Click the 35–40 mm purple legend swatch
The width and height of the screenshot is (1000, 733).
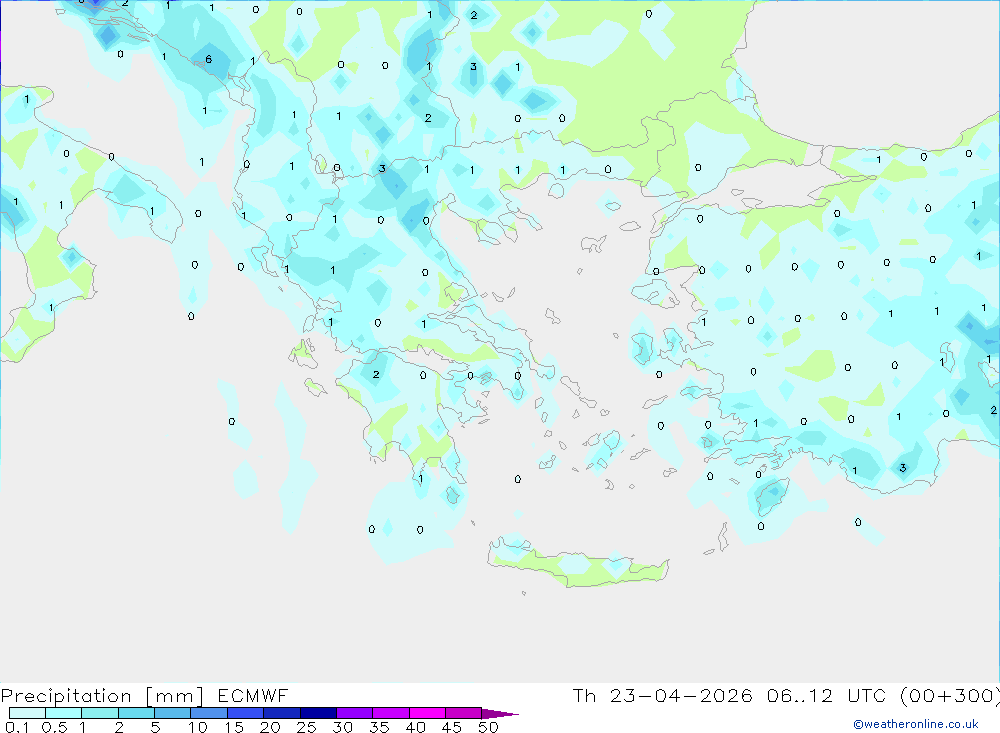(x=391, y=713)
